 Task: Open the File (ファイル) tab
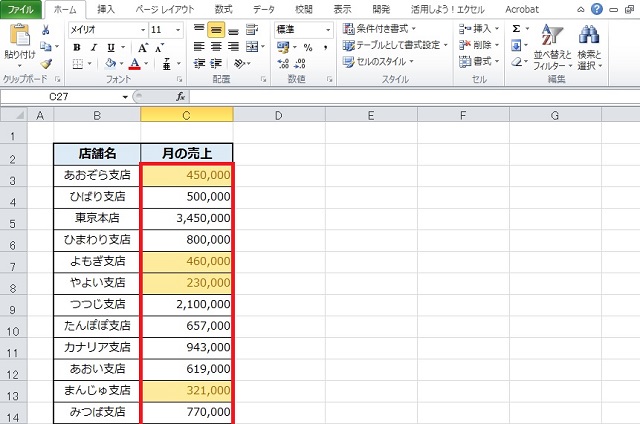pos(21,9)
